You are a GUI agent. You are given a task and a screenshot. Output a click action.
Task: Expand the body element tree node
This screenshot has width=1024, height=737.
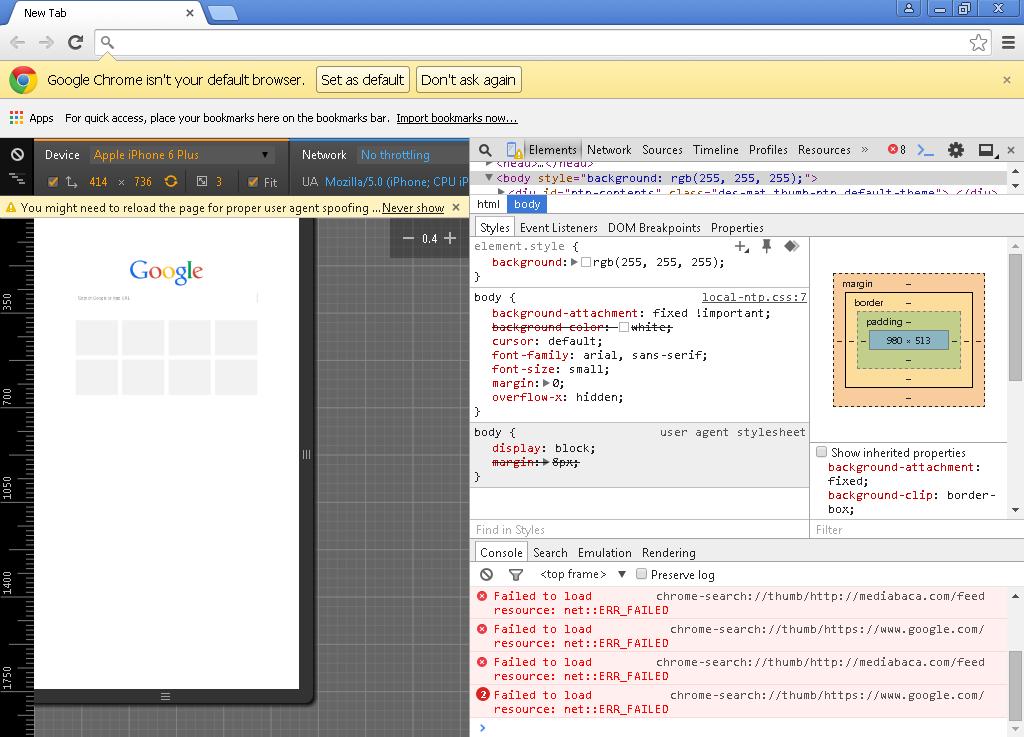(488, 178)
